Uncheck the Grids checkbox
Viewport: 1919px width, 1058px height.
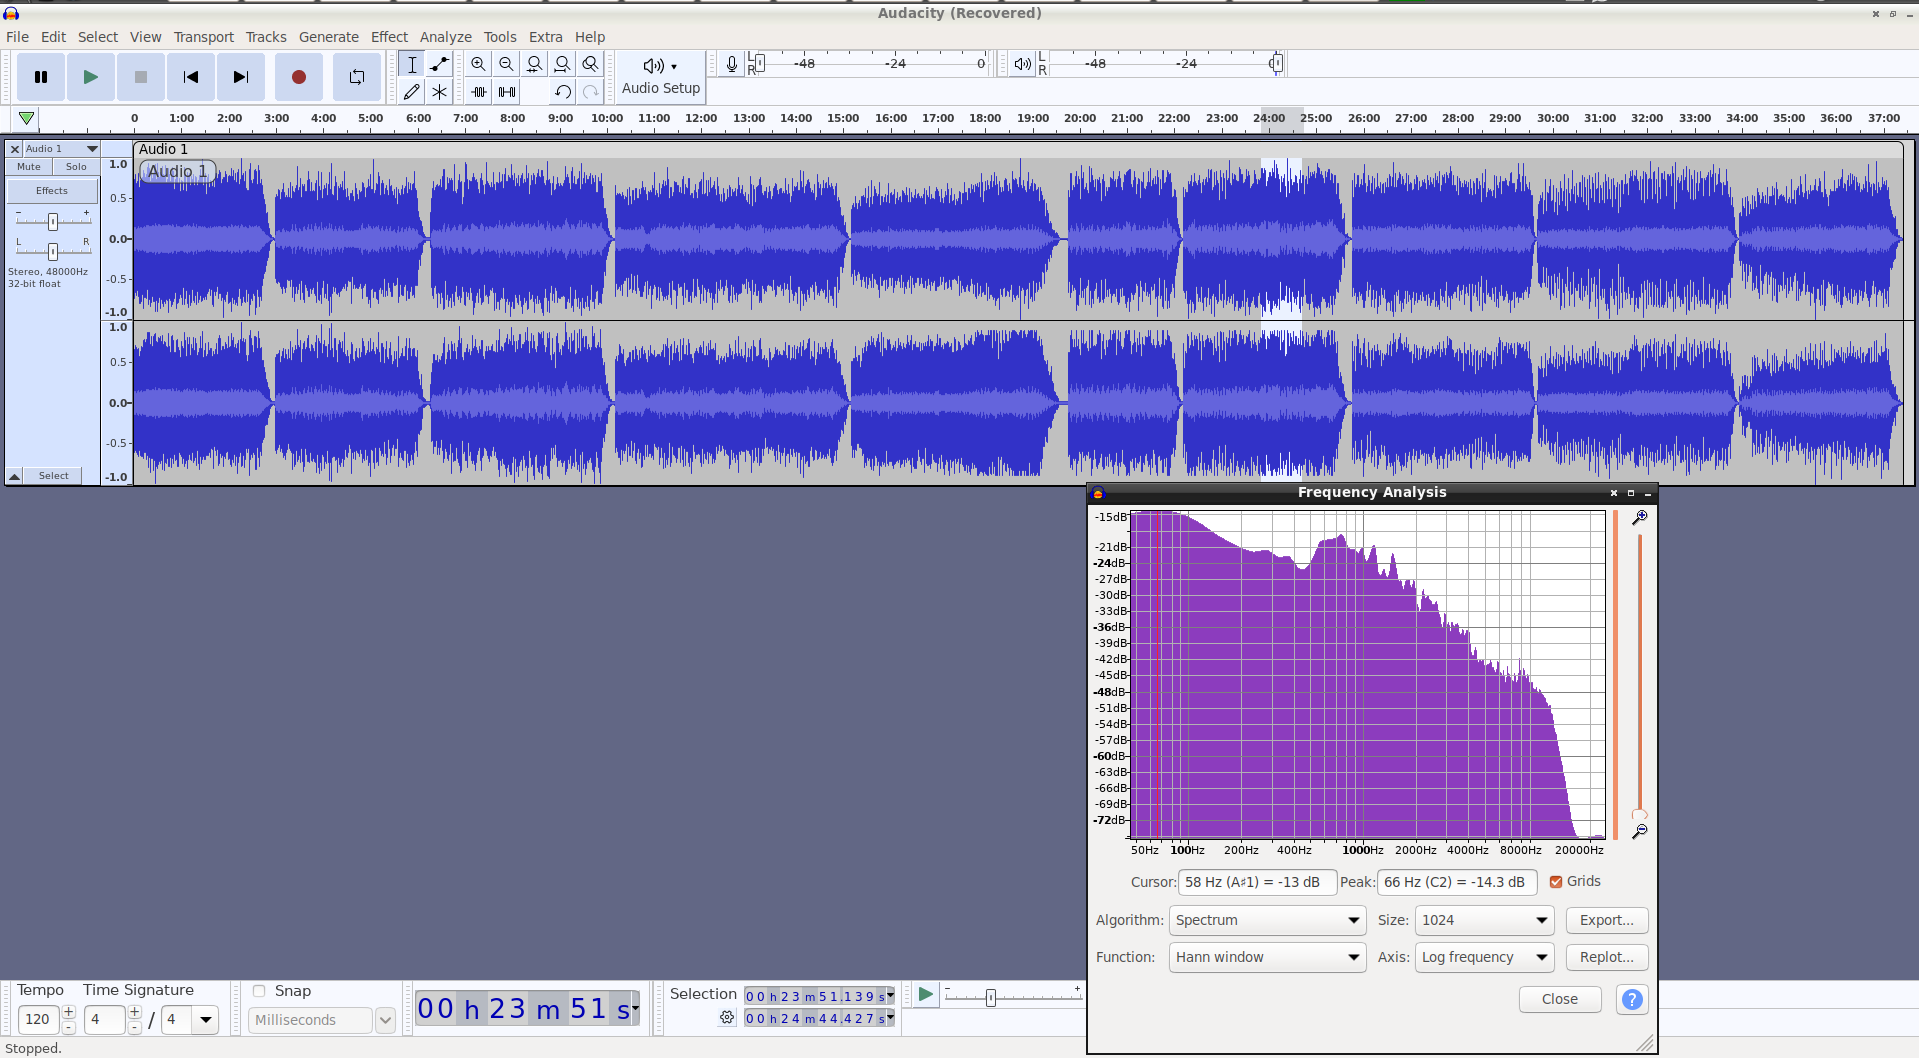1556,882
